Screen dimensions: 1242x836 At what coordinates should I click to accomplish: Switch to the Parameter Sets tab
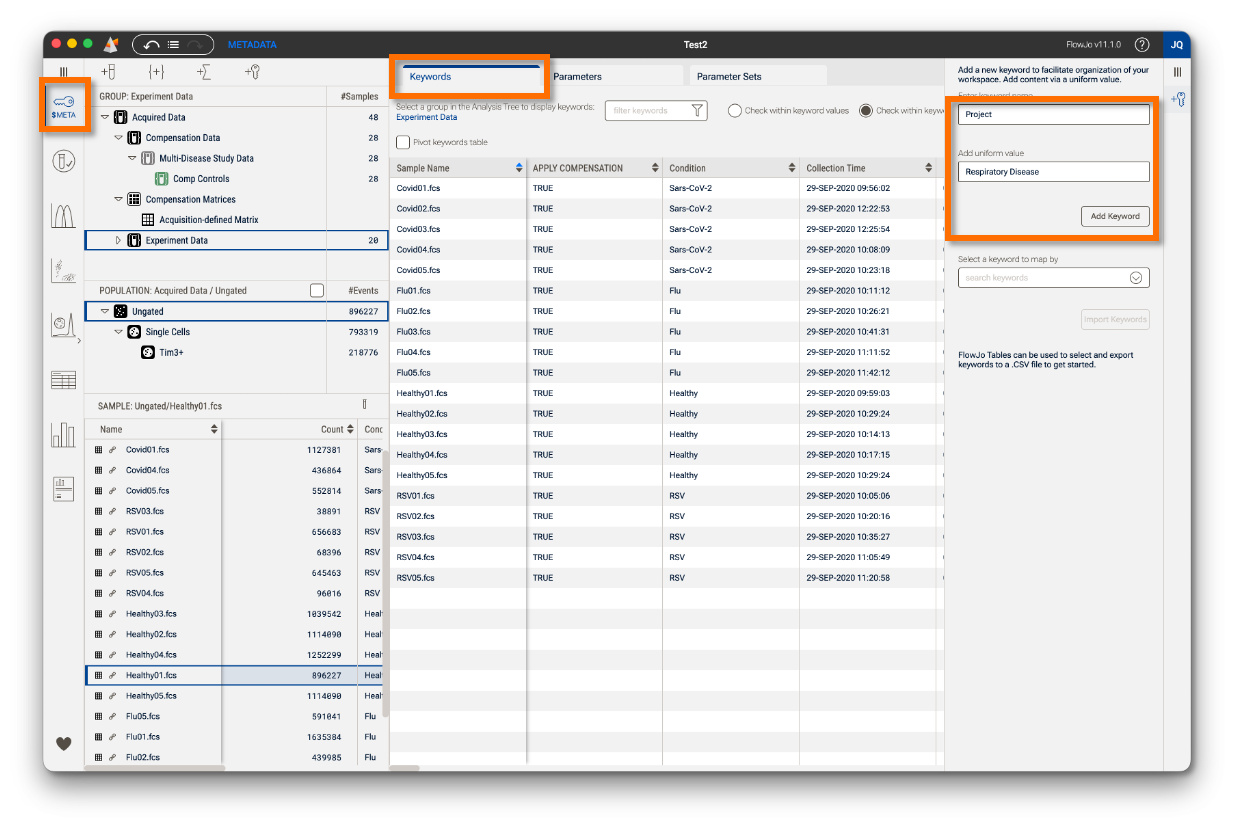(728, 76)
